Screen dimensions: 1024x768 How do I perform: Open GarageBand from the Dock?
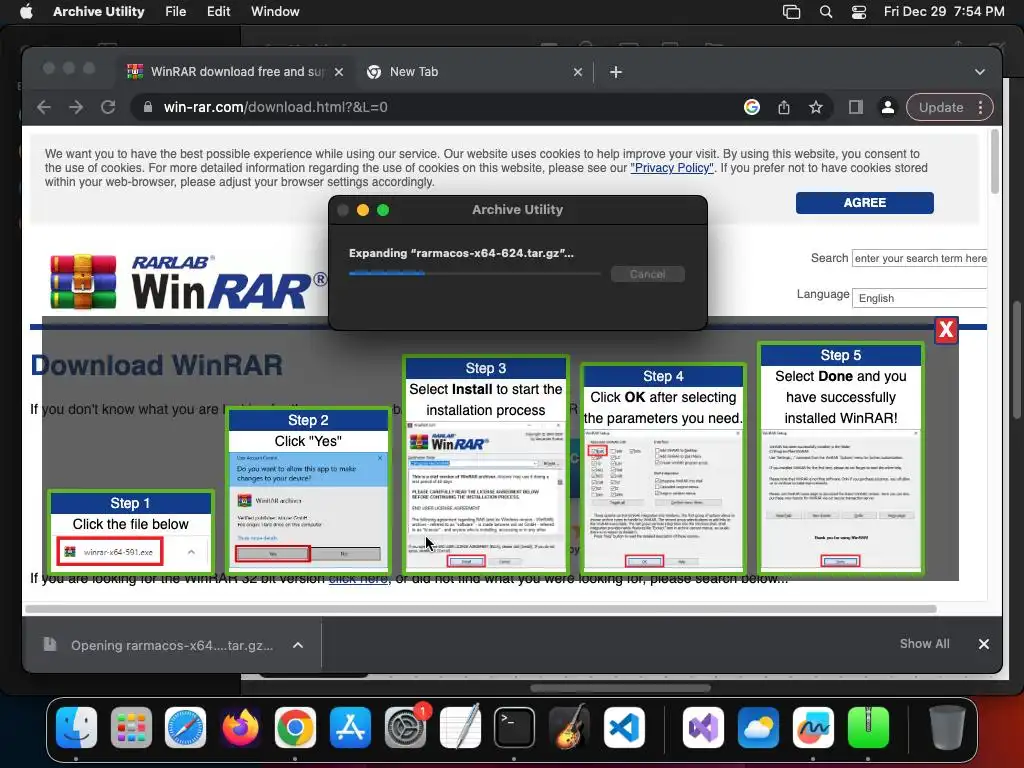pyautogui.click(x=569, y=728)
